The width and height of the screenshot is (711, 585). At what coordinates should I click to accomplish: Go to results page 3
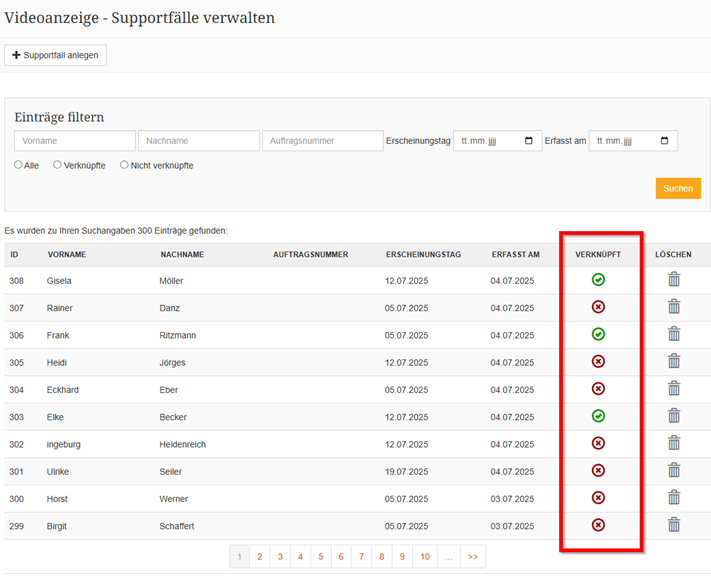point(280,556)
